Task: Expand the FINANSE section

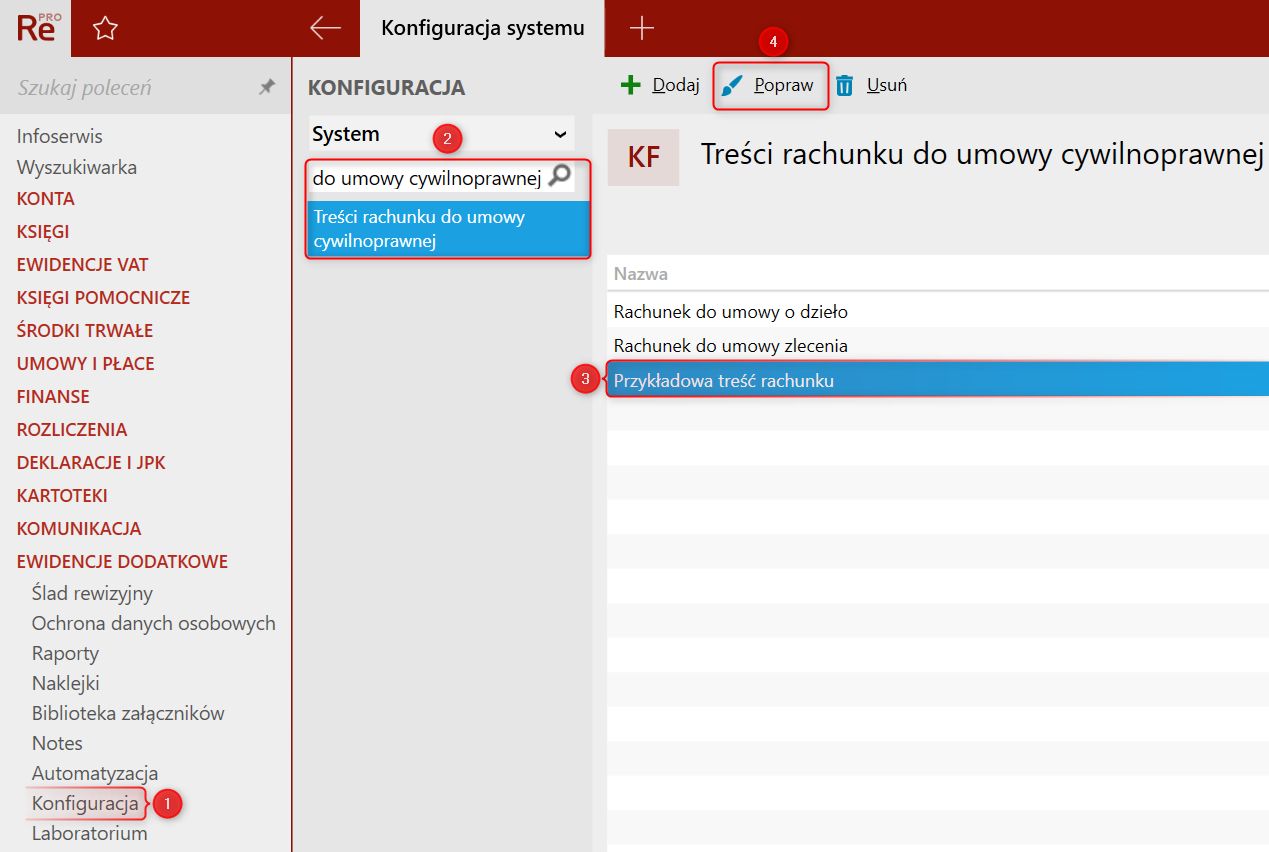Action: tap(53, 397)
